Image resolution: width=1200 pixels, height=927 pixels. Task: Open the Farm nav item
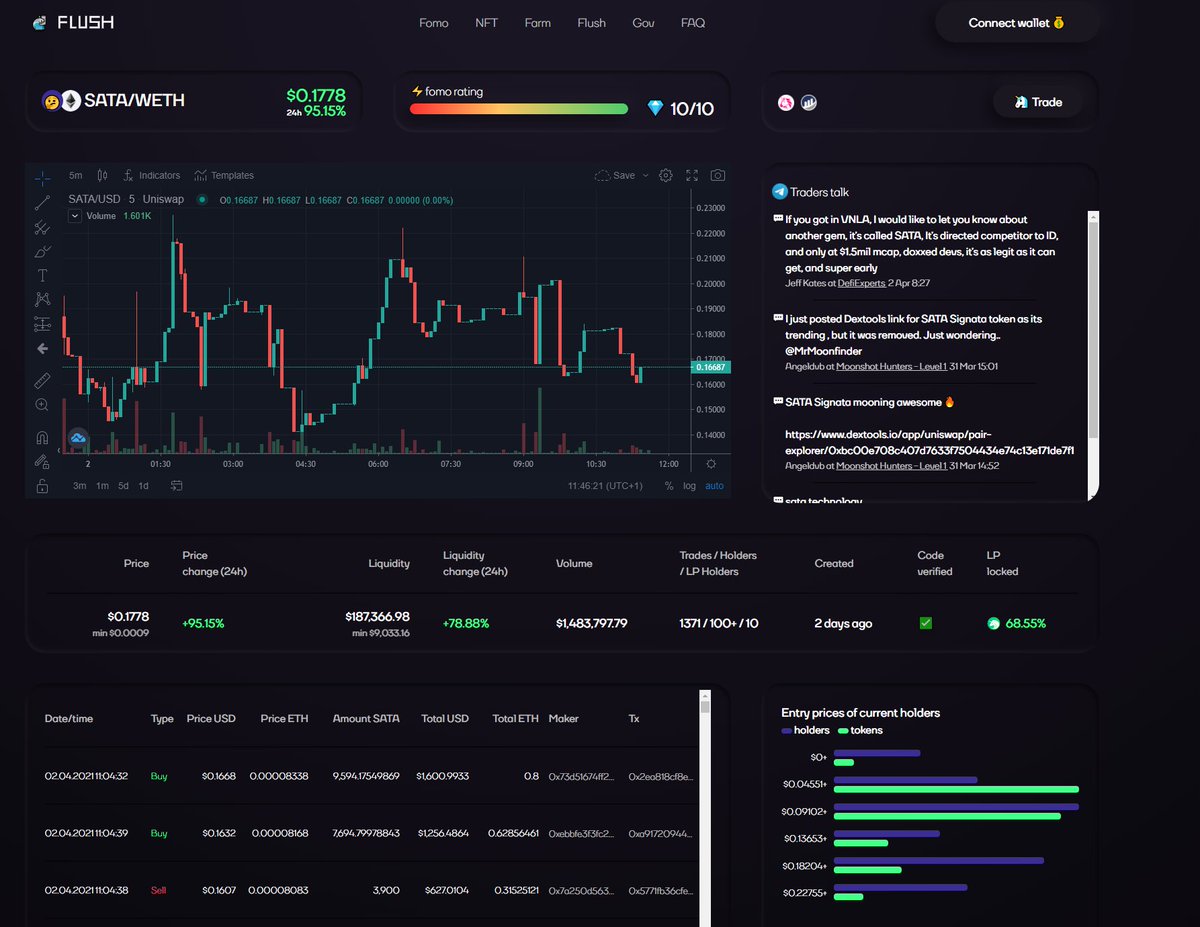coord(537,22)
